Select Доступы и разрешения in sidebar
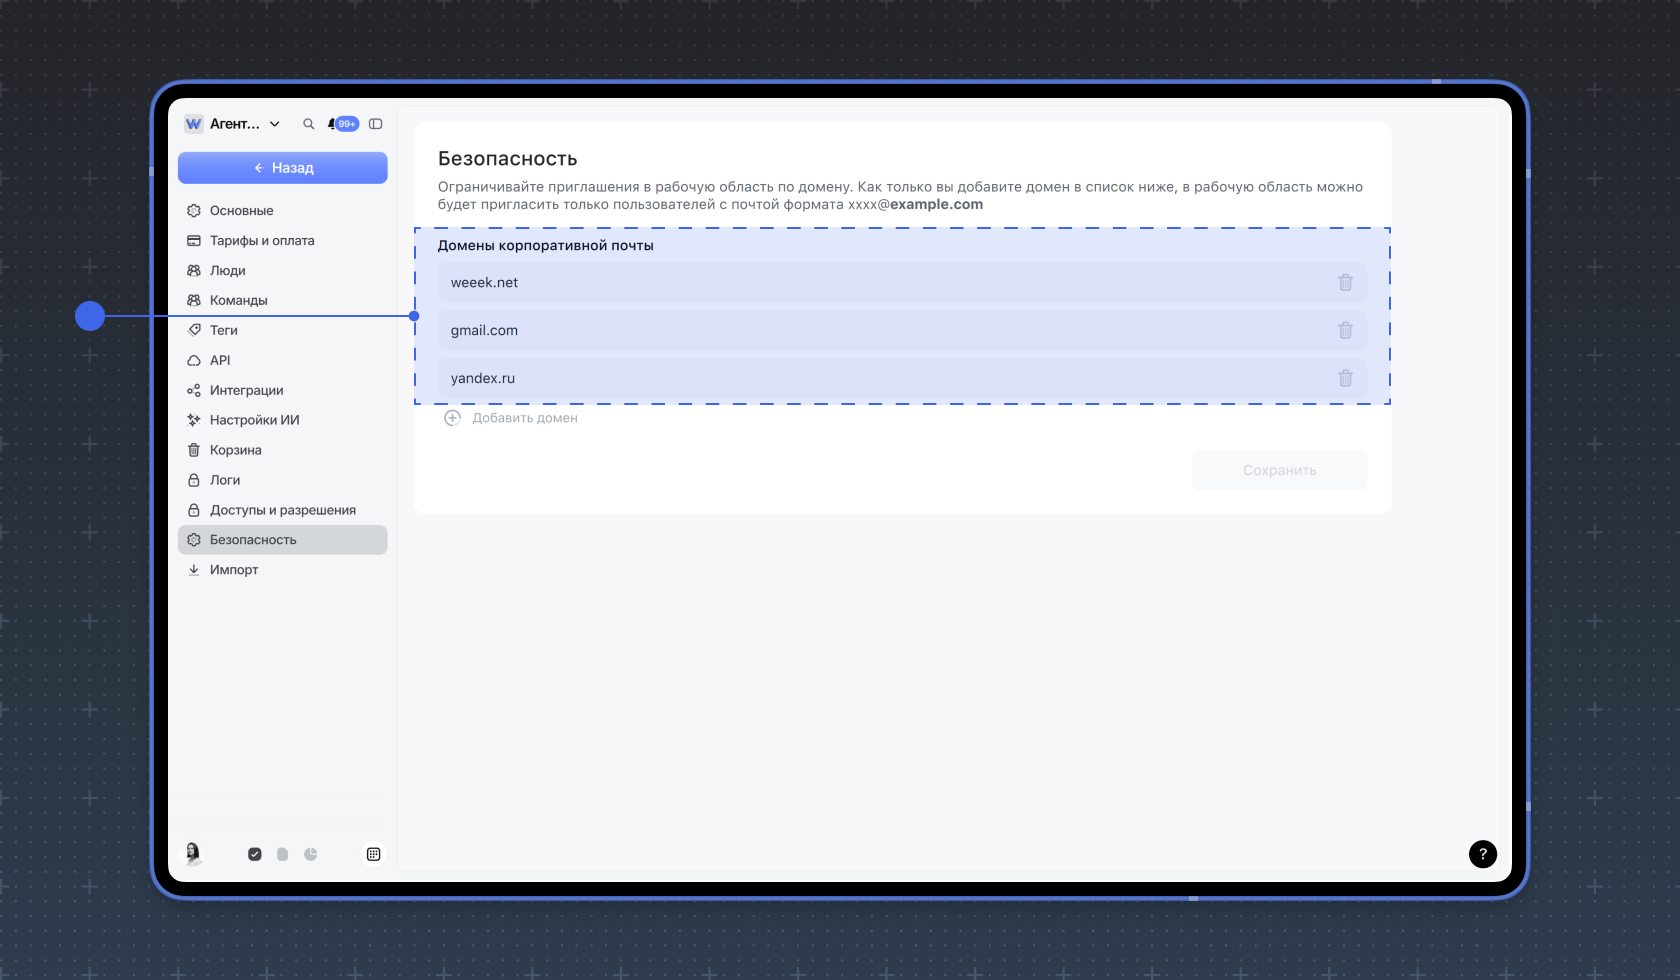 coord(282,510)
